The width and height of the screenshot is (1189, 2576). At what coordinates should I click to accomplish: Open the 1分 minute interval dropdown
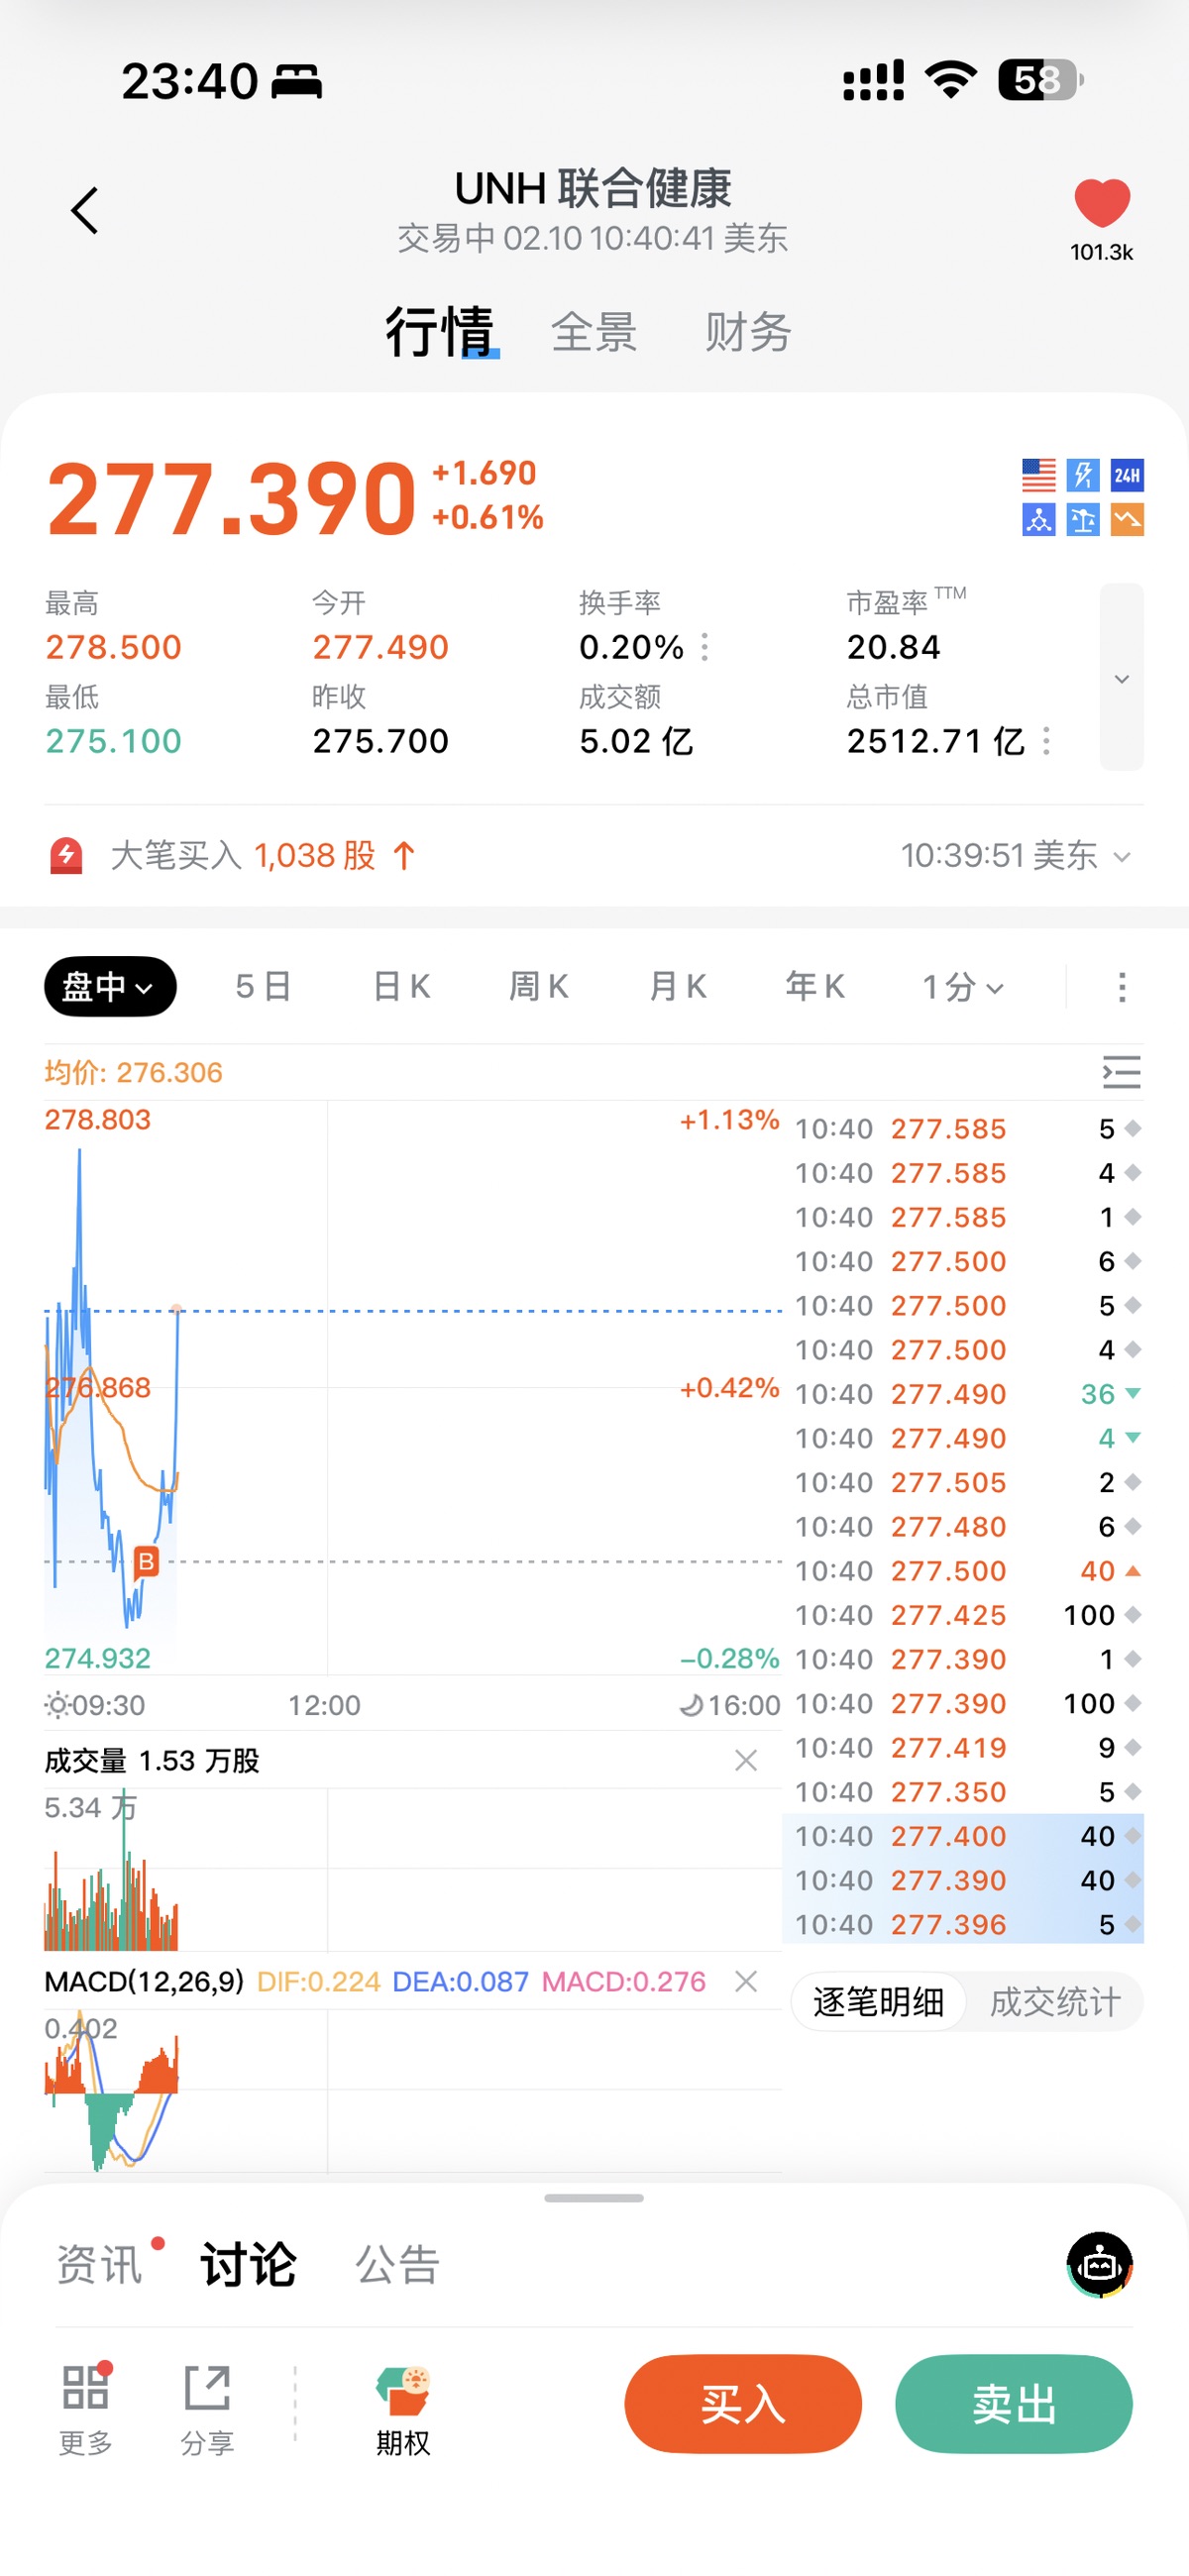tap(962, 987)
